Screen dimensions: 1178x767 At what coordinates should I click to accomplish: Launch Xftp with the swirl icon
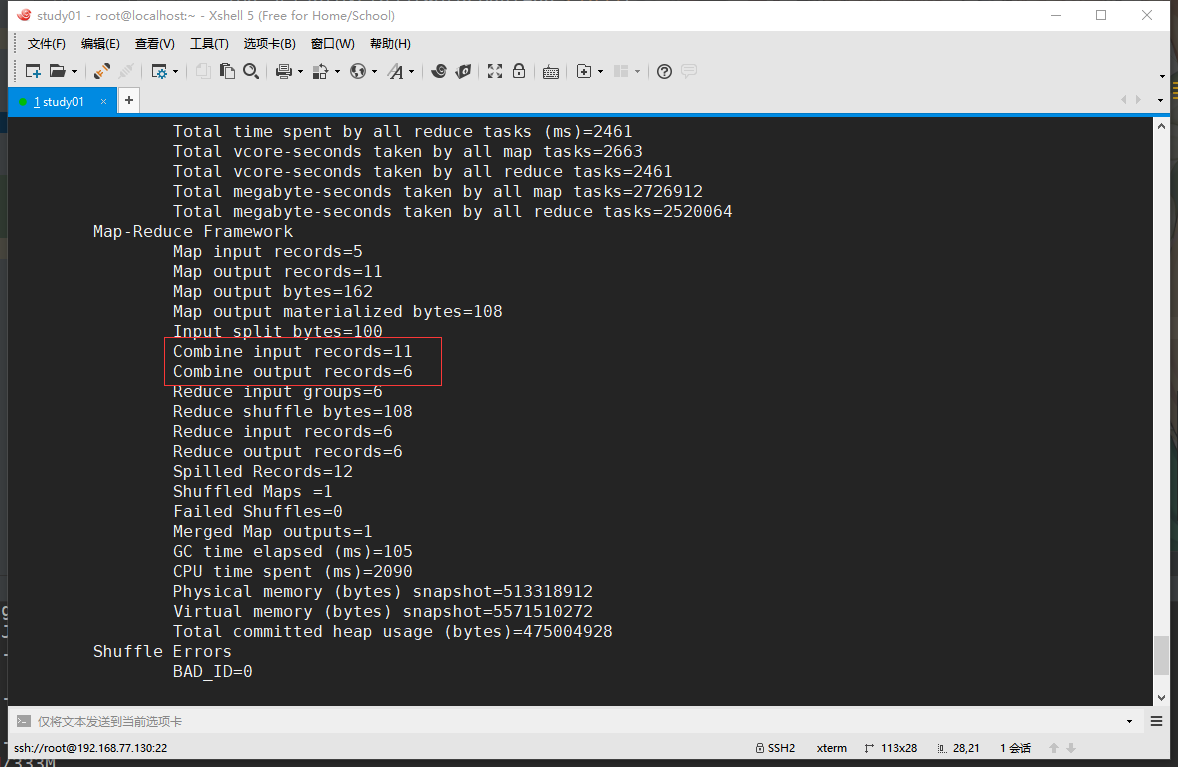[x=439, y=71]
